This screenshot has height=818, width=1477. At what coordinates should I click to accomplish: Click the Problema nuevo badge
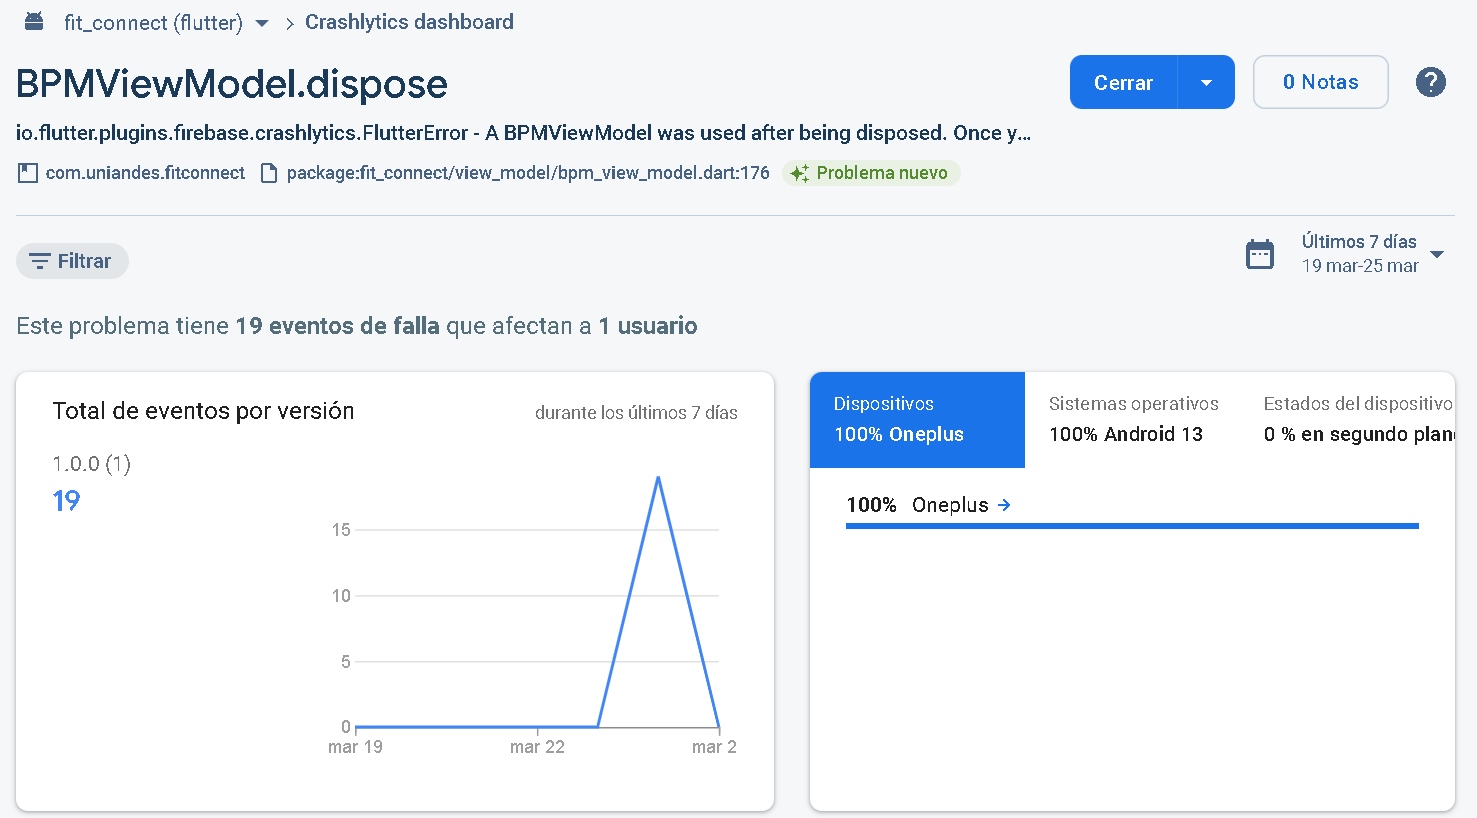click(871, 173)
